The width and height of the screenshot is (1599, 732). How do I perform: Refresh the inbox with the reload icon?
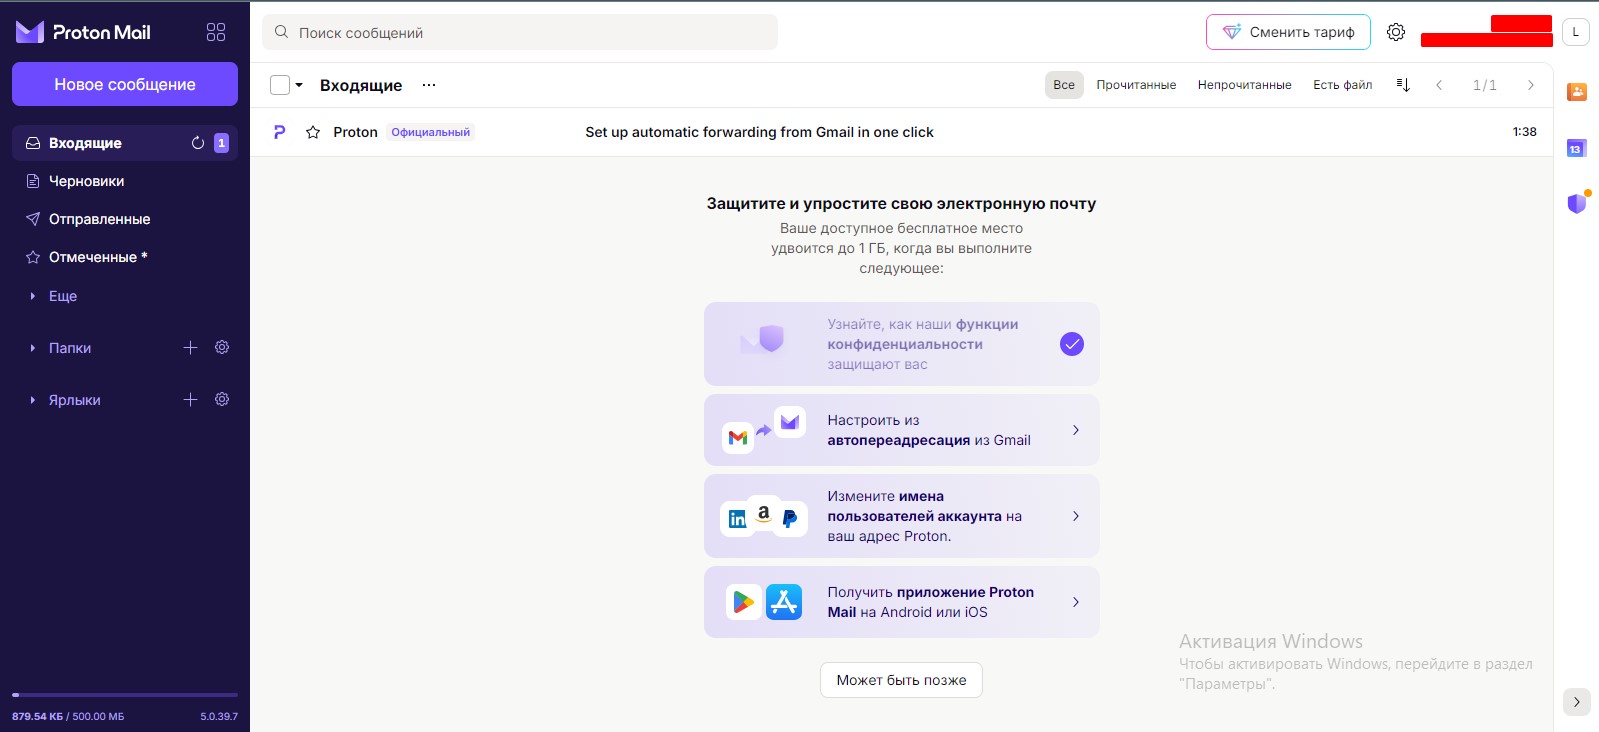[x=198, y=143]
